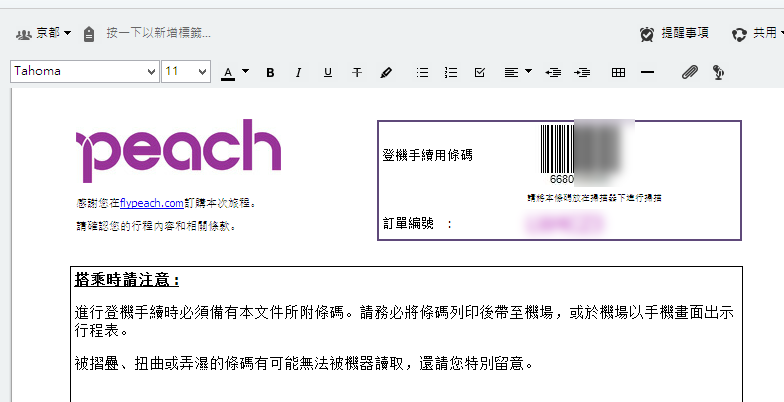Click the notebook people icon beside 京都

tap(24, 34)
